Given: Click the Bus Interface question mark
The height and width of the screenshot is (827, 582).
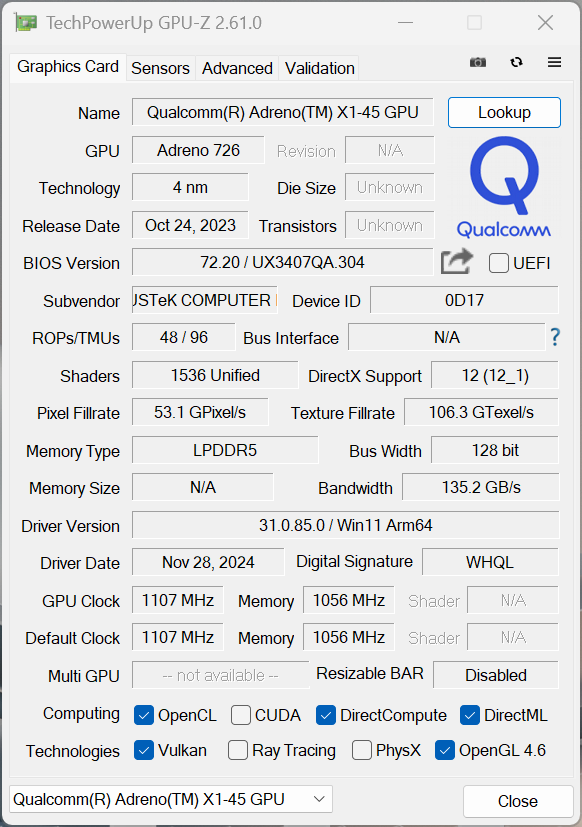Looking at the screenshot, I should coord(555,336).
